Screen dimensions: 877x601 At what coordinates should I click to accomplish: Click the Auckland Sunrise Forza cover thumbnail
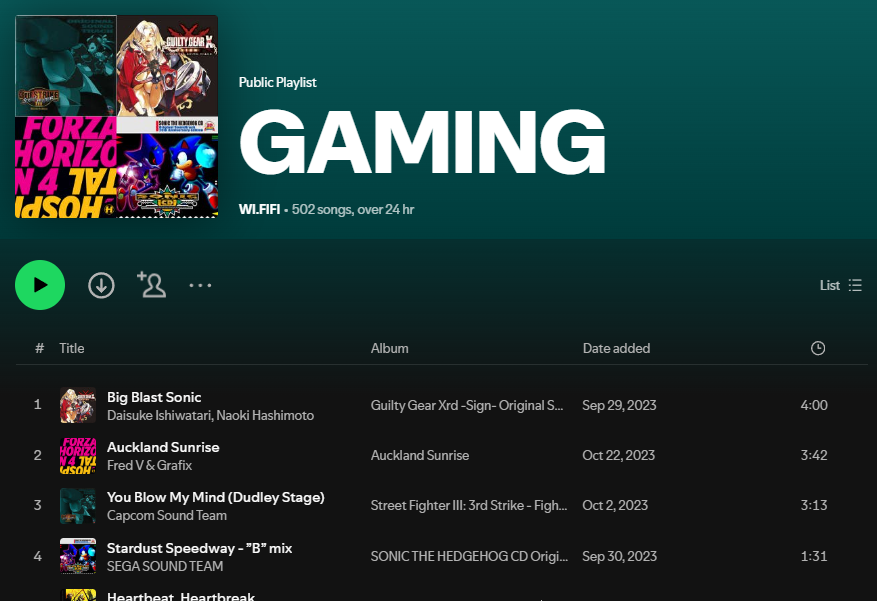pyautogui.click(x=78, y=456)
